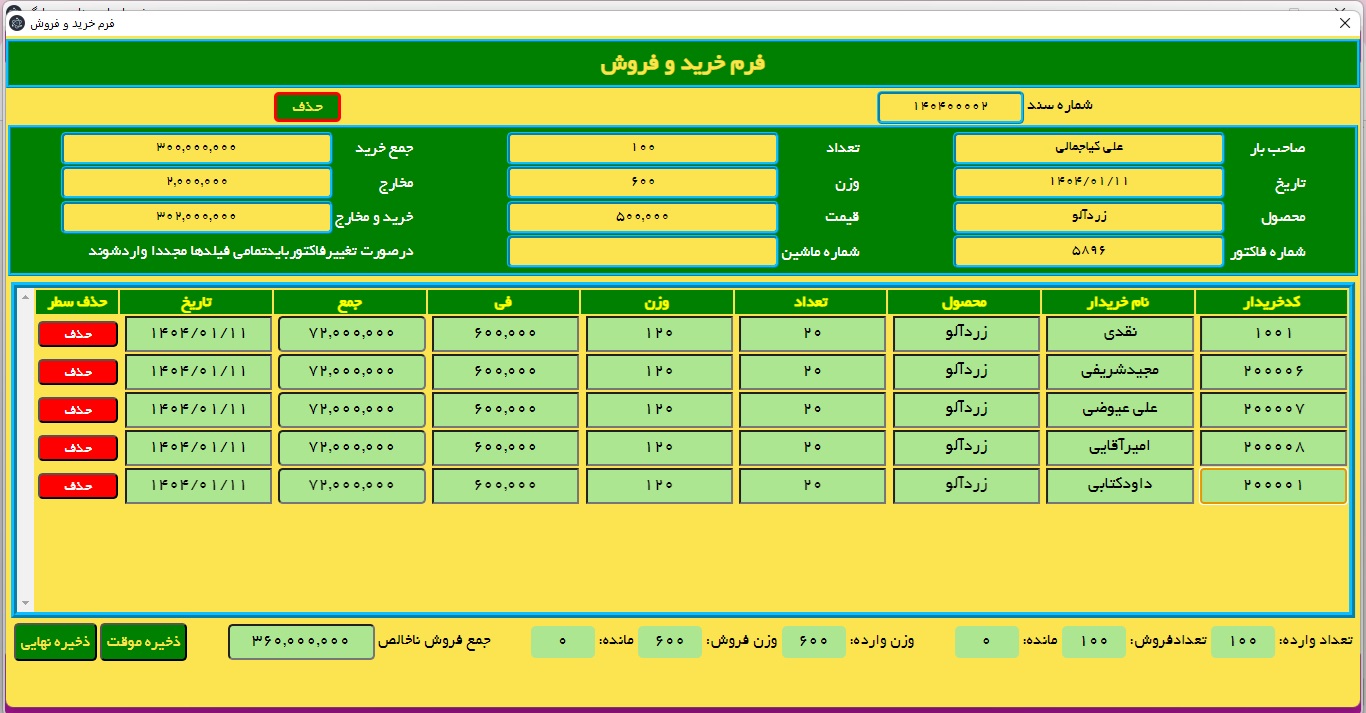This screenshot has width=1366, height=713.
Task: Click the جمع column header
Action: click(x=350, y=302)
